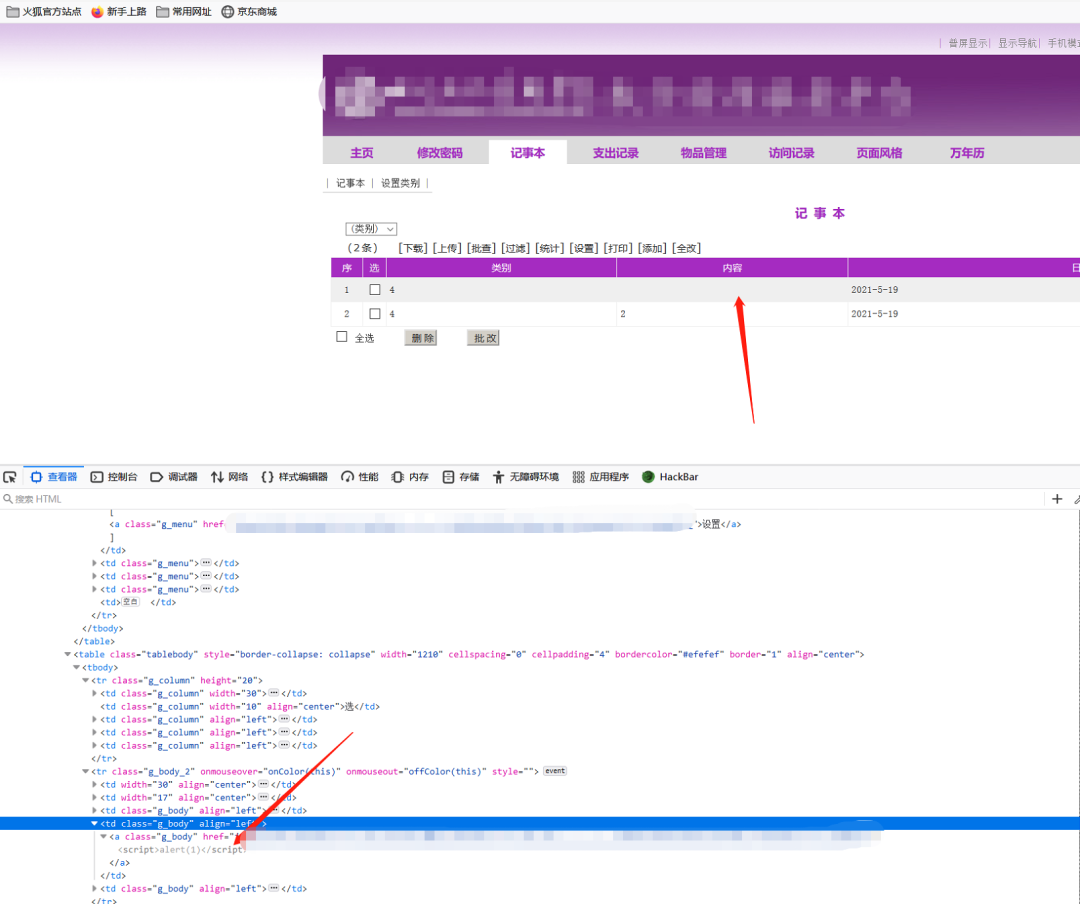Switch to the Network (网络) panel
This screenshot has height=904, width=1080.
point(229,477)
